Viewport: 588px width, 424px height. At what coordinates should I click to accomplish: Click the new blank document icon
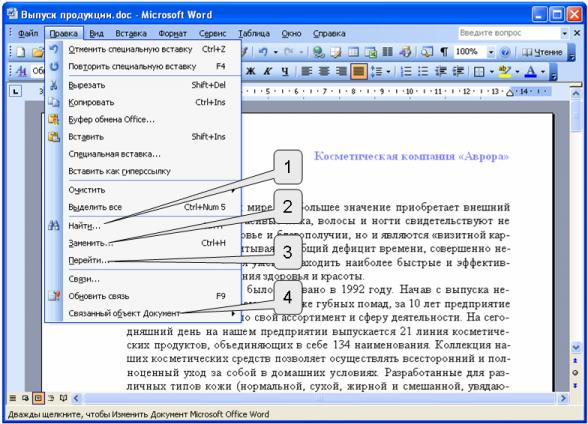[x=20, y=52]
